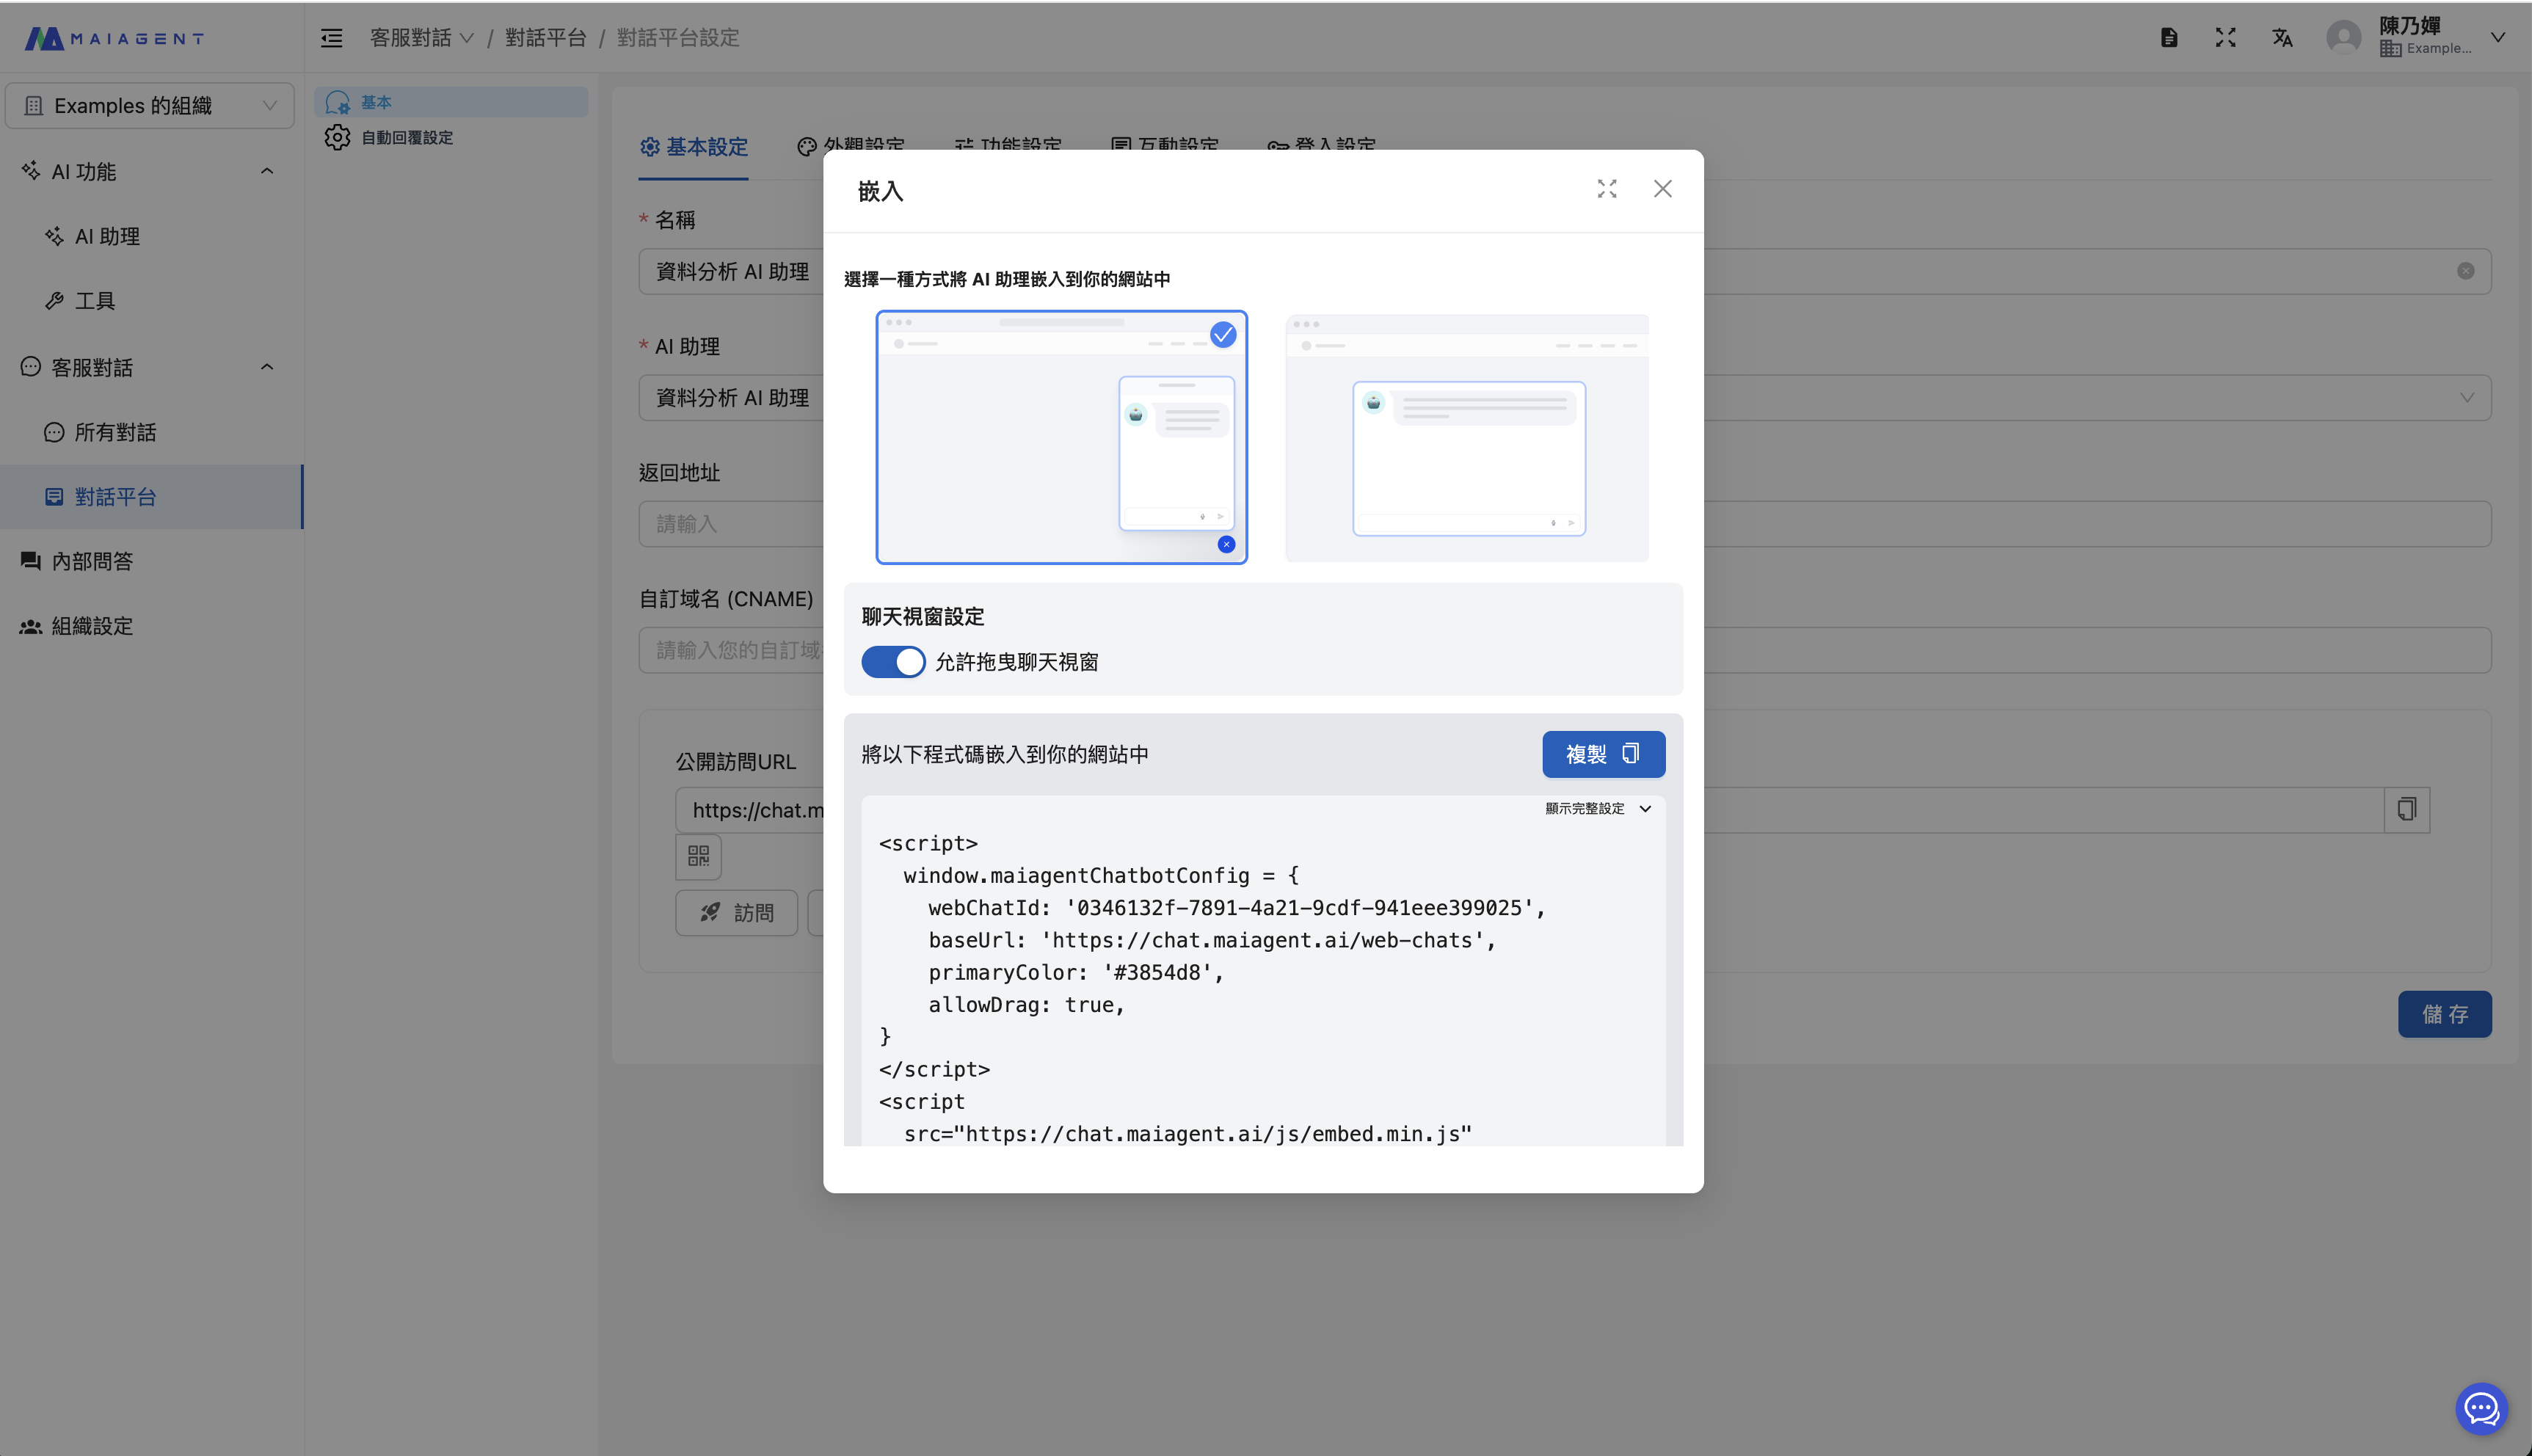Copy the public URL using the copy icon
2532x1456 pixels.
coord(2406,809)
